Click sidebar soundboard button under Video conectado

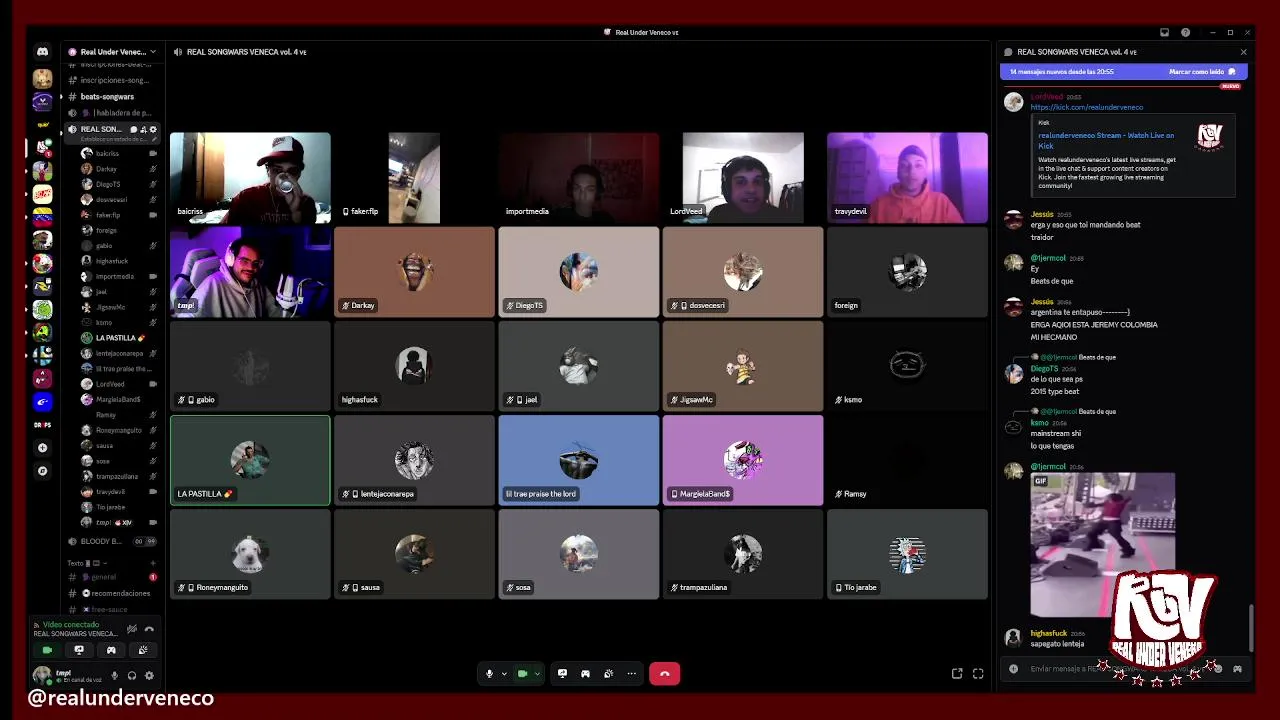pyautogui.click(x=143, y=650)
